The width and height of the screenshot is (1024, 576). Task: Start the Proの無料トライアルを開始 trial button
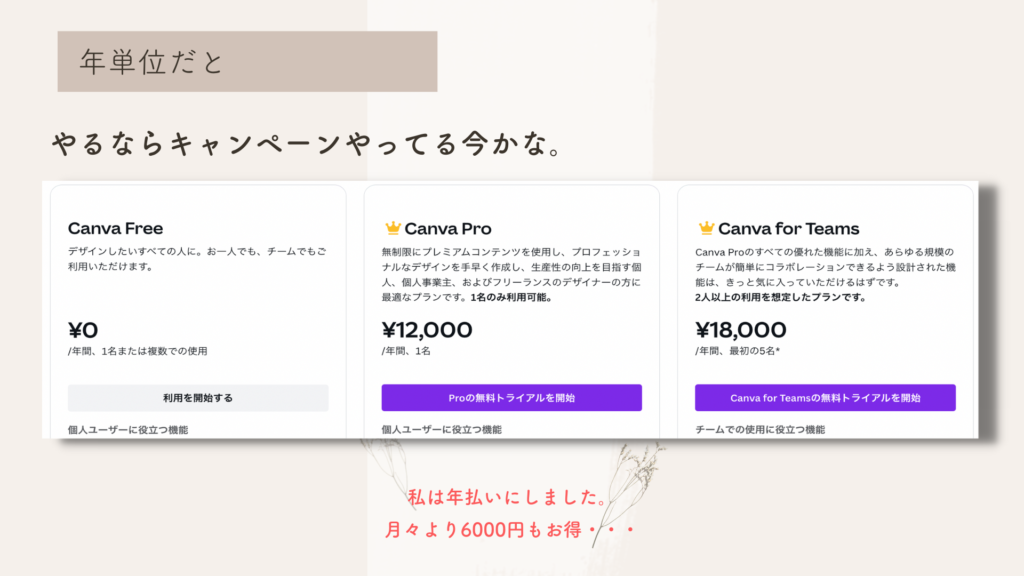click(511, 398)
